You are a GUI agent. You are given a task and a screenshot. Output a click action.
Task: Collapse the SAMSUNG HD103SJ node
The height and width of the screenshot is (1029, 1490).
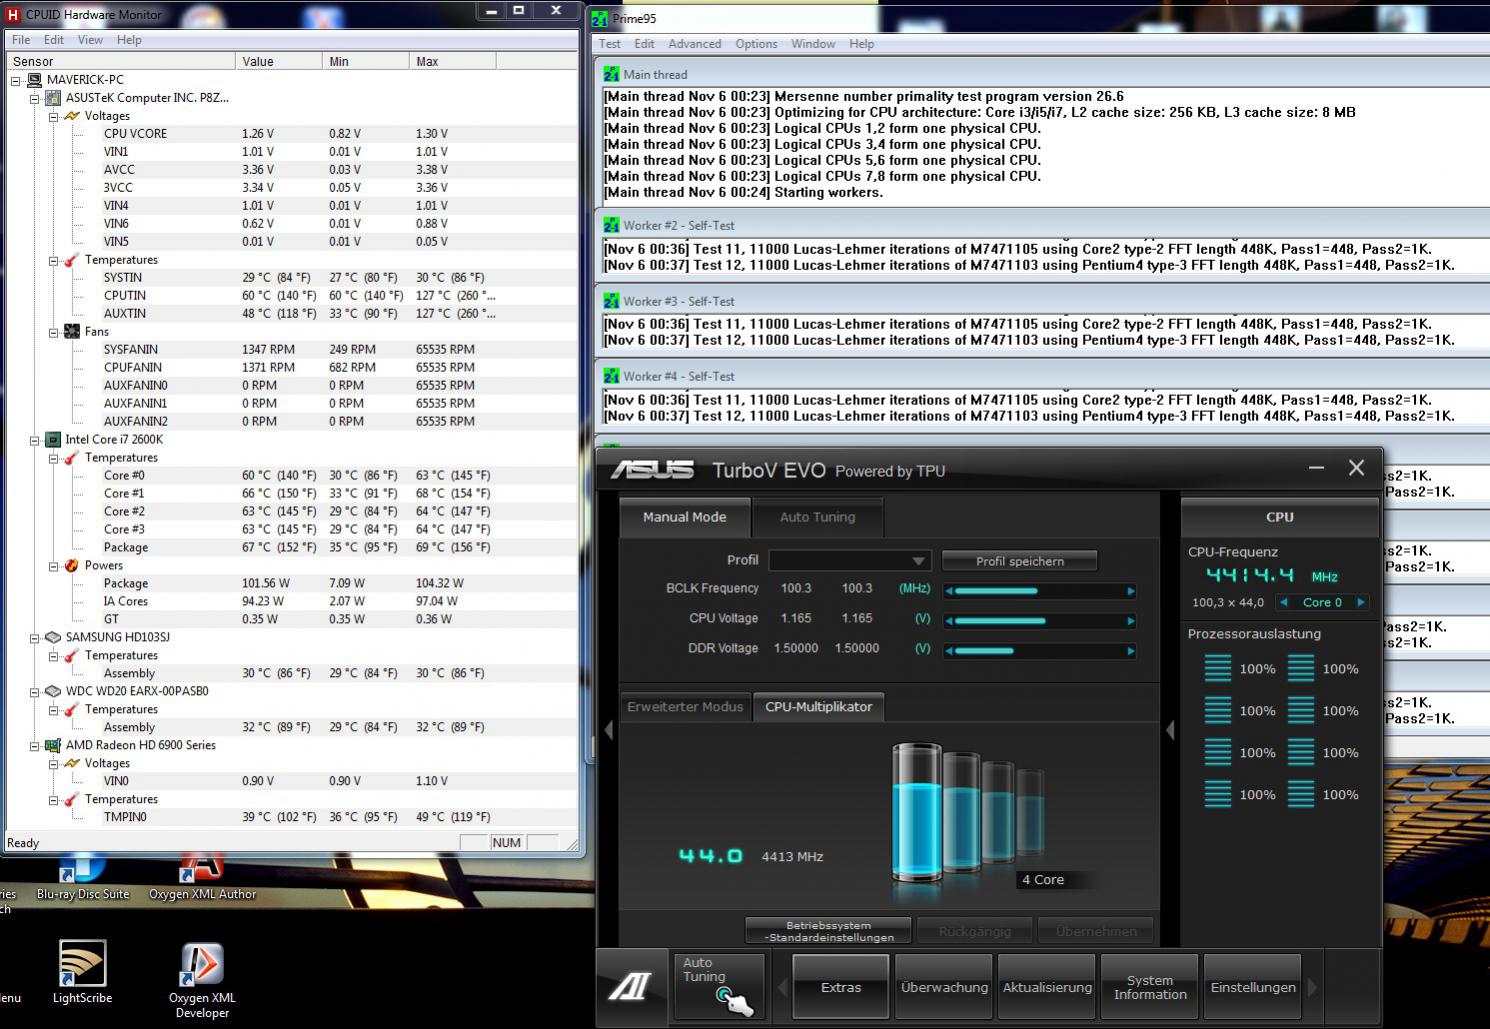click(x=35, y=638)
